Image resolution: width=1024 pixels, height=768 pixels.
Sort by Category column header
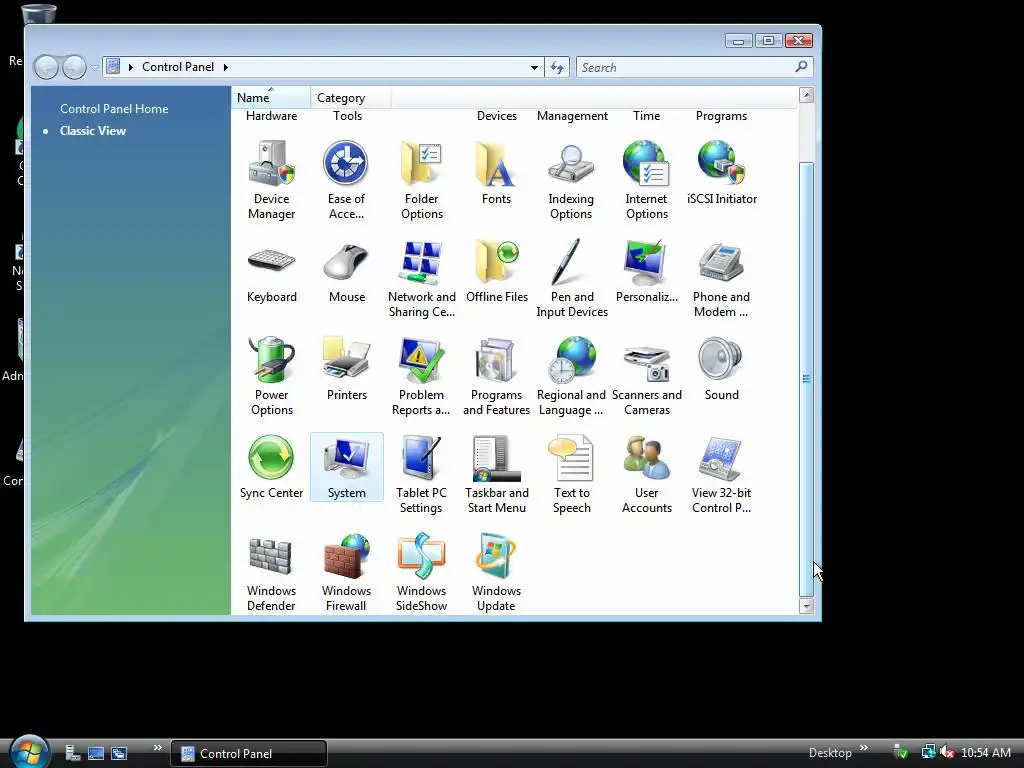tap(351, 97)
